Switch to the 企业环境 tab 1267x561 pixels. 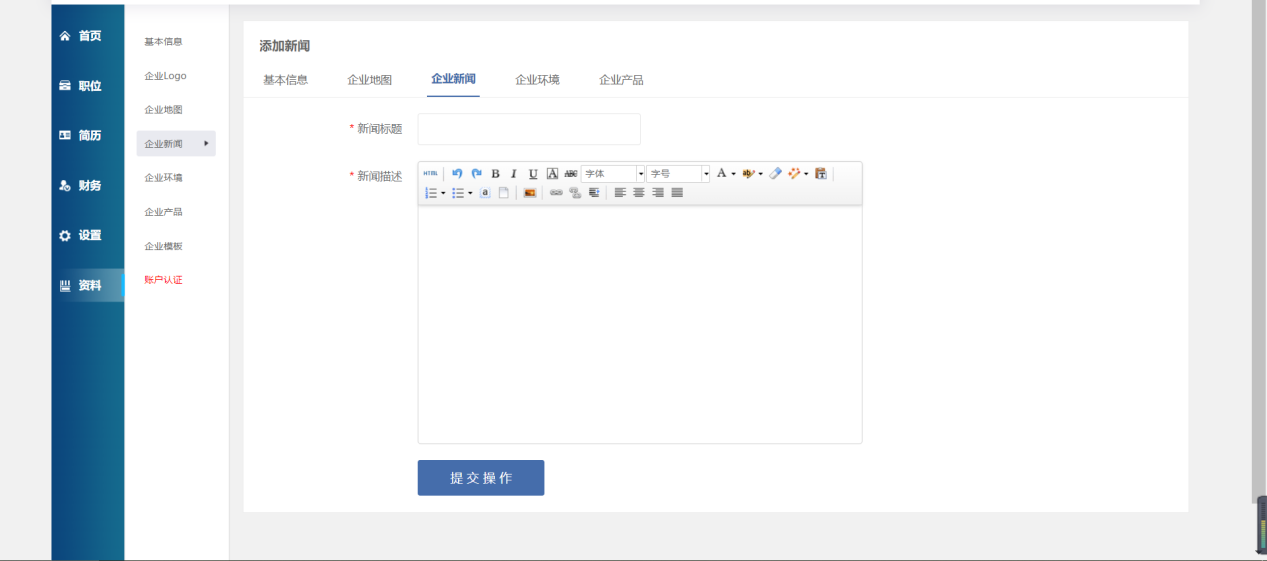tap(537, 80)
